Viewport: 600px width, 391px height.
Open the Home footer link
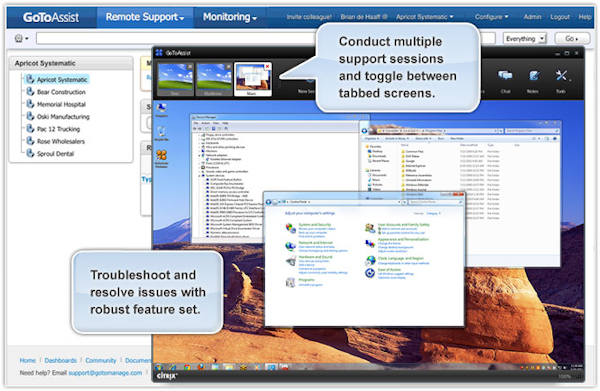tap(28, 360)
